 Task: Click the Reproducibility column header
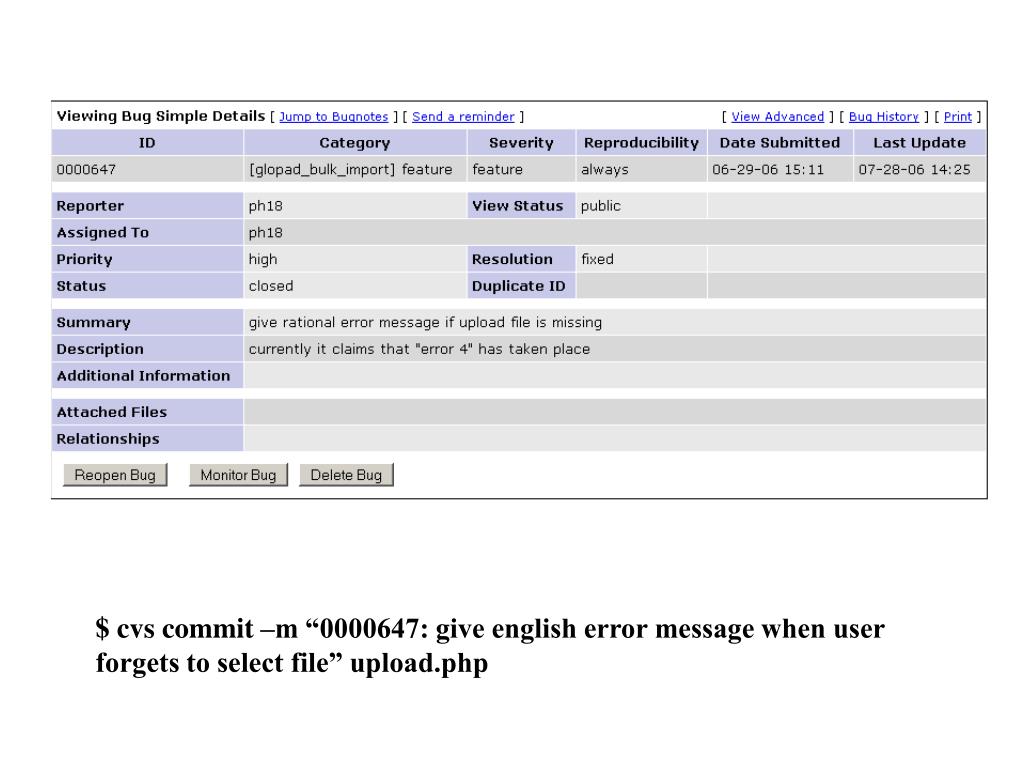tap(641, 143)
